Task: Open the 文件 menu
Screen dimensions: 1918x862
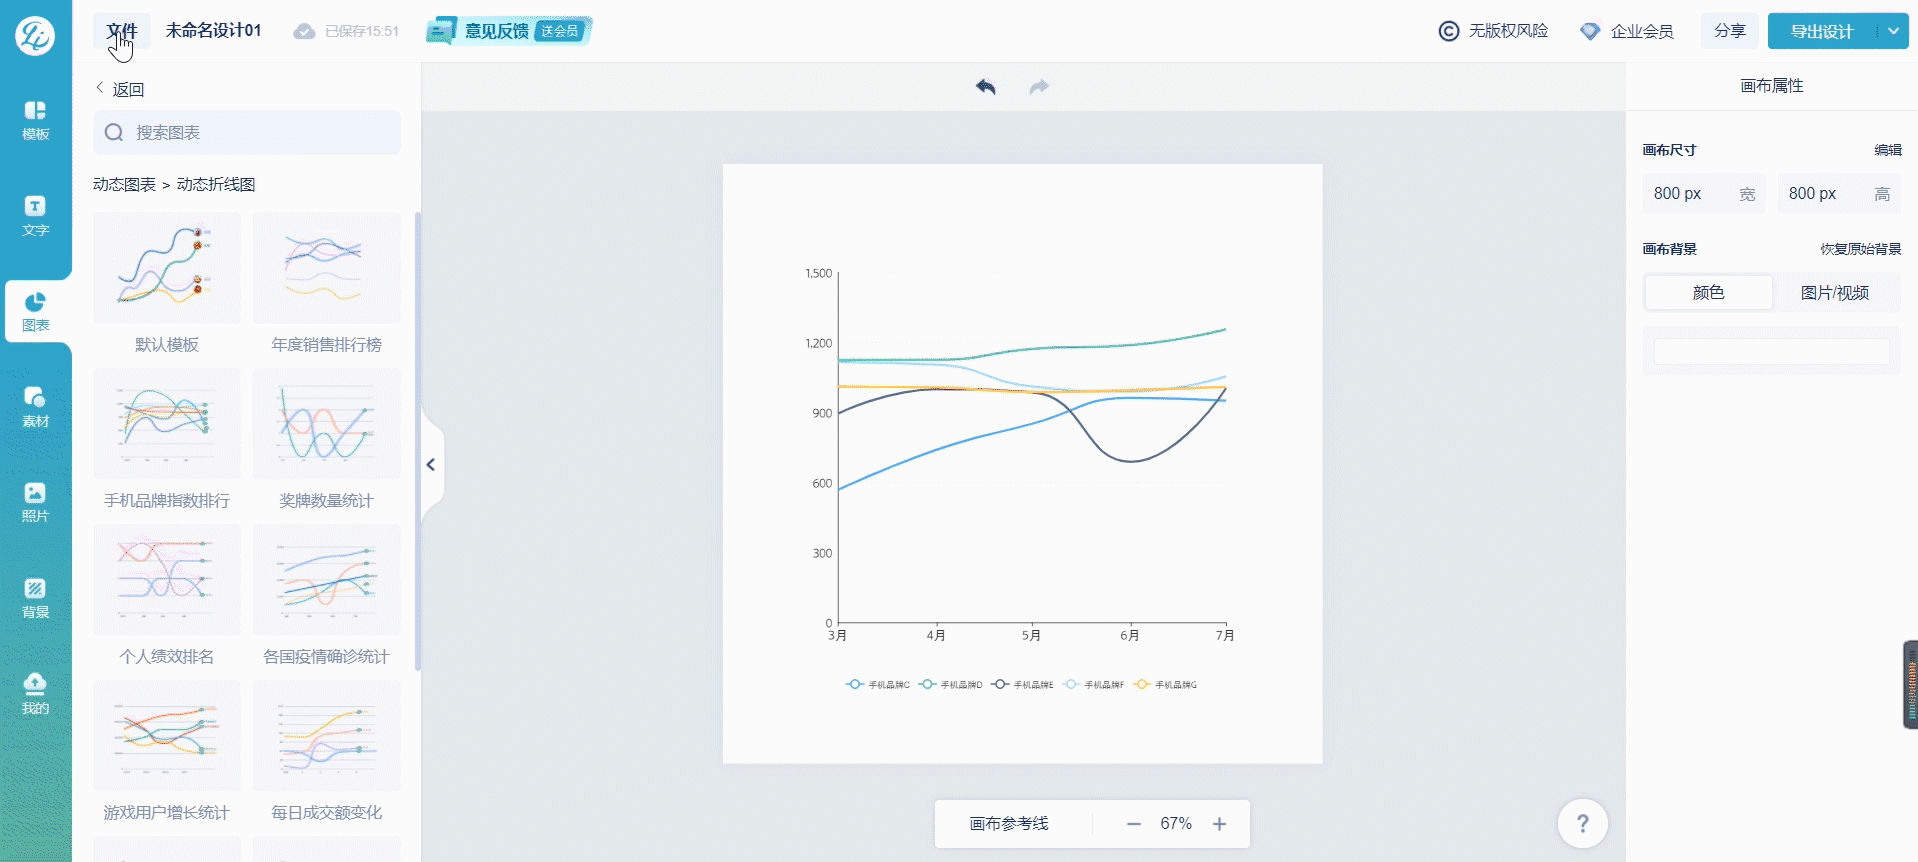Action: pos(122,31)
